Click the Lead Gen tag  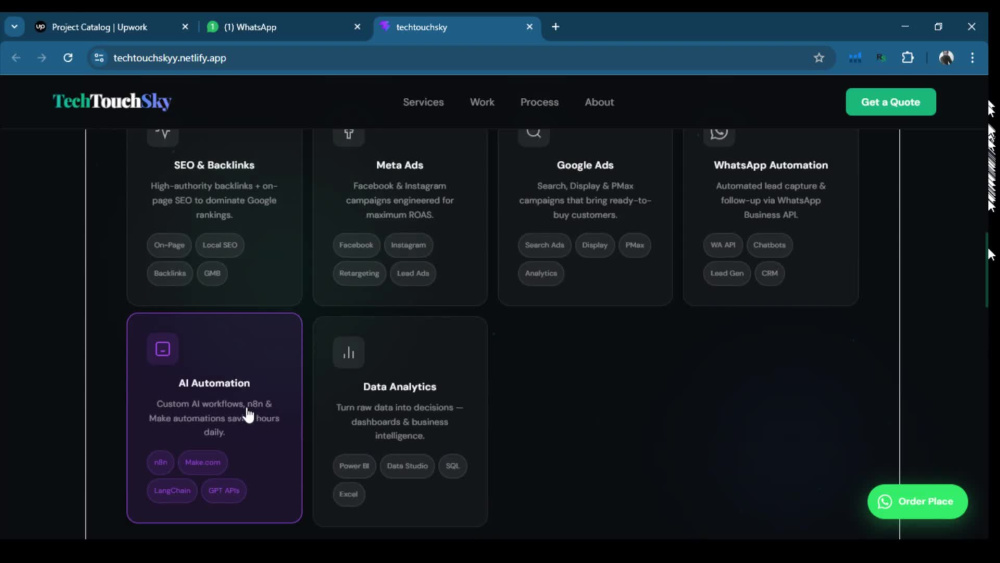tap(726, 274)
